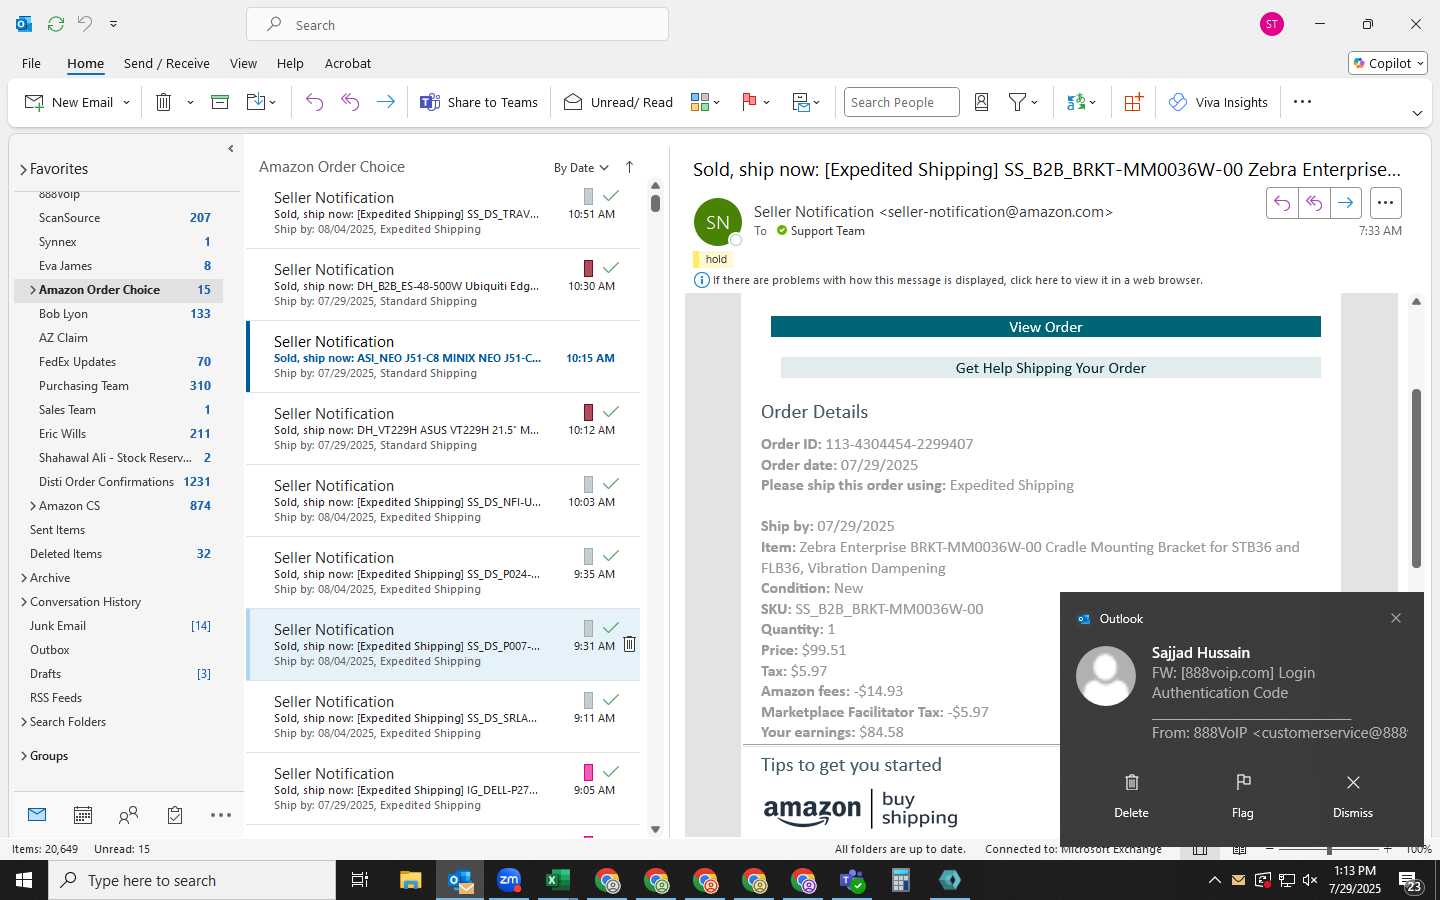Screen dimensions: 1440x900
Task: Click Forward in reading pane header
Action: (x=1346, y=203)
